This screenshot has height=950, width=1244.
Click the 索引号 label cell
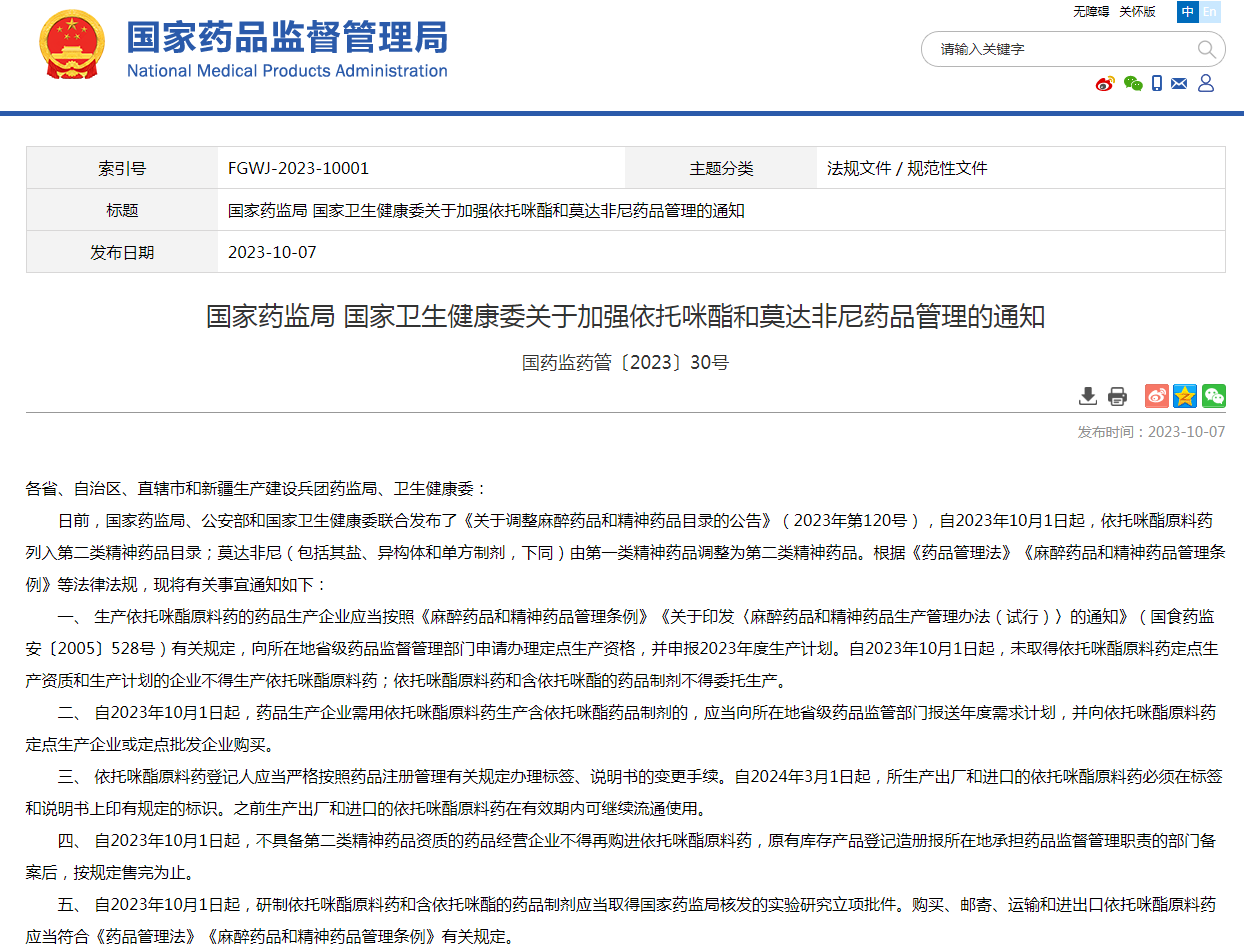[x=122, y=168]
